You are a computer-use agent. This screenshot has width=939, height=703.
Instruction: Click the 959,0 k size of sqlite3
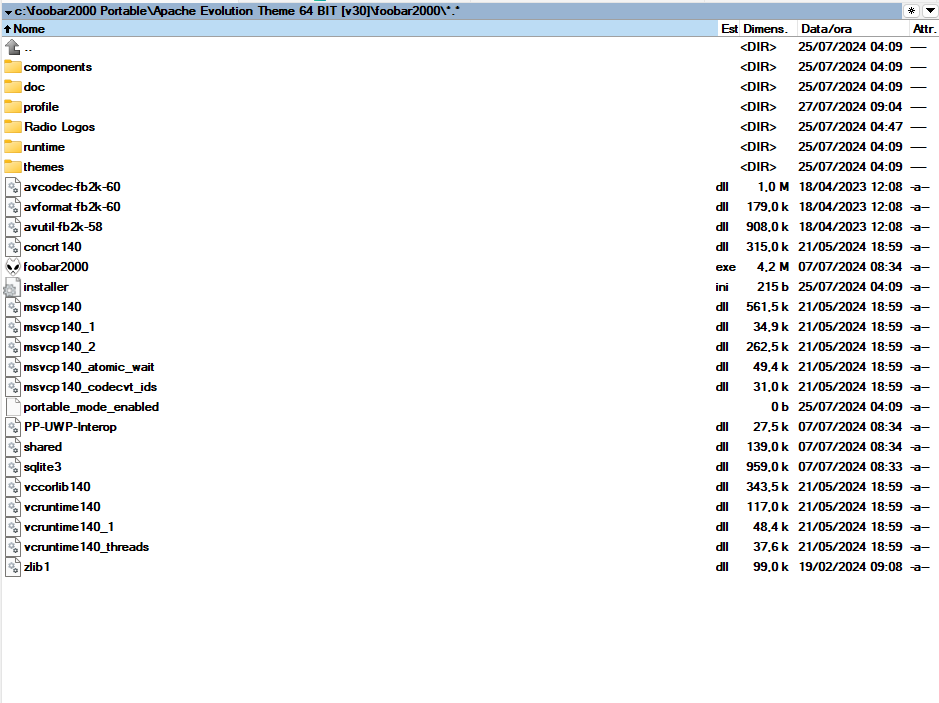(767, 467)
